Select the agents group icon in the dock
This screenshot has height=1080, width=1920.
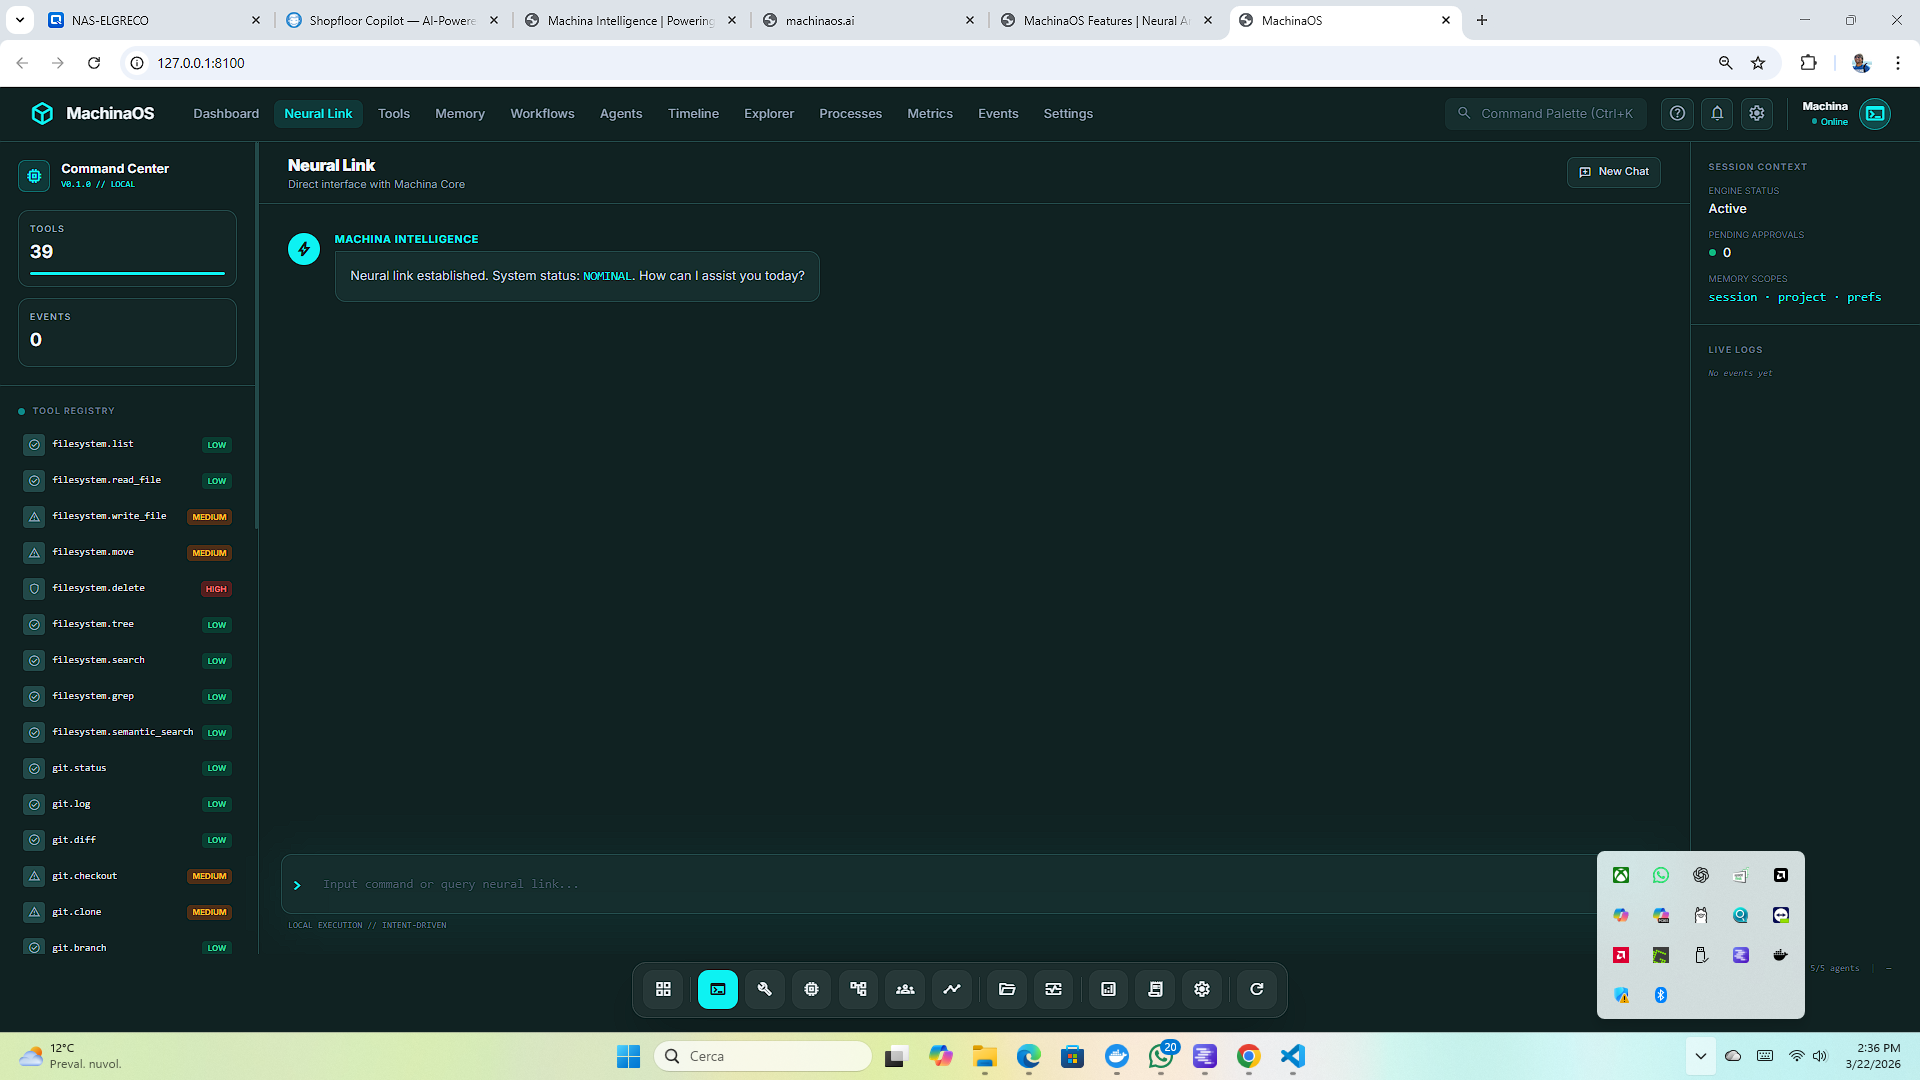tap(905, 989)
